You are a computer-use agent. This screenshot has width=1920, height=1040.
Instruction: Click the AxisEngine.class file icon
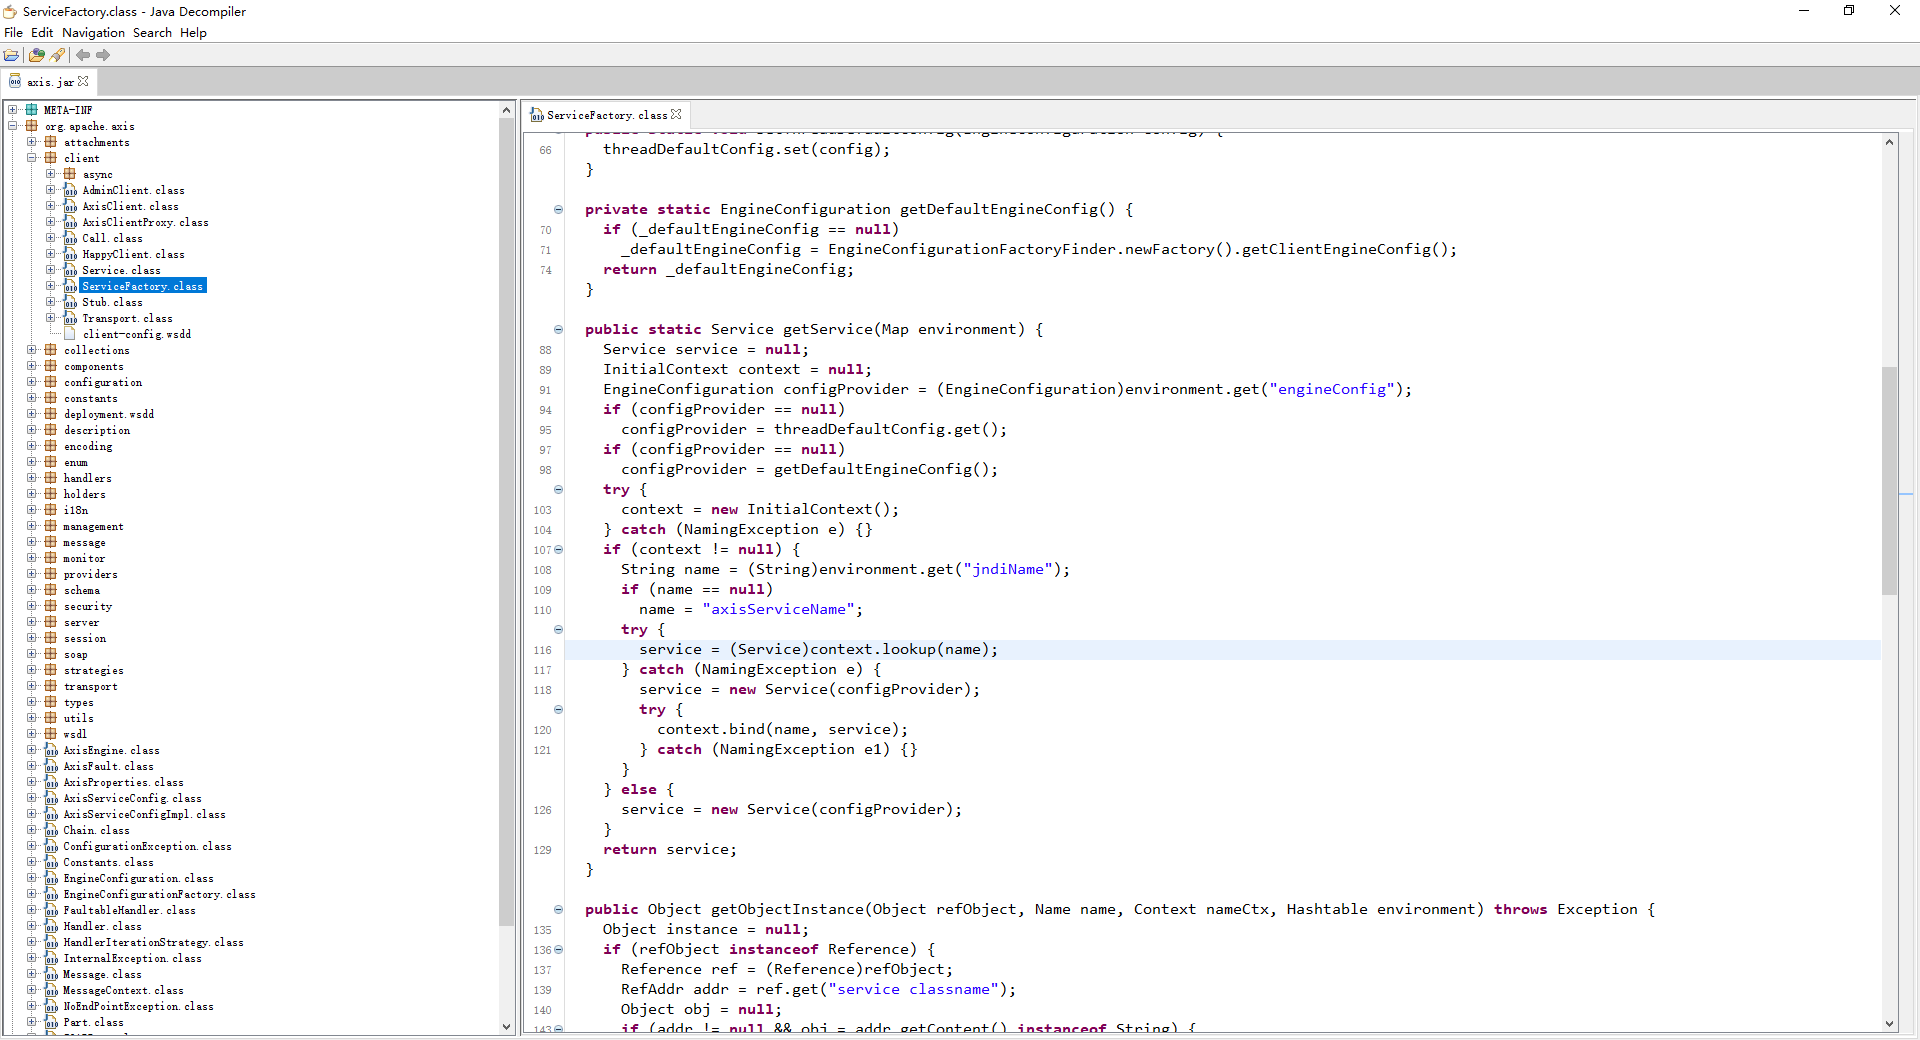(51, 750)
